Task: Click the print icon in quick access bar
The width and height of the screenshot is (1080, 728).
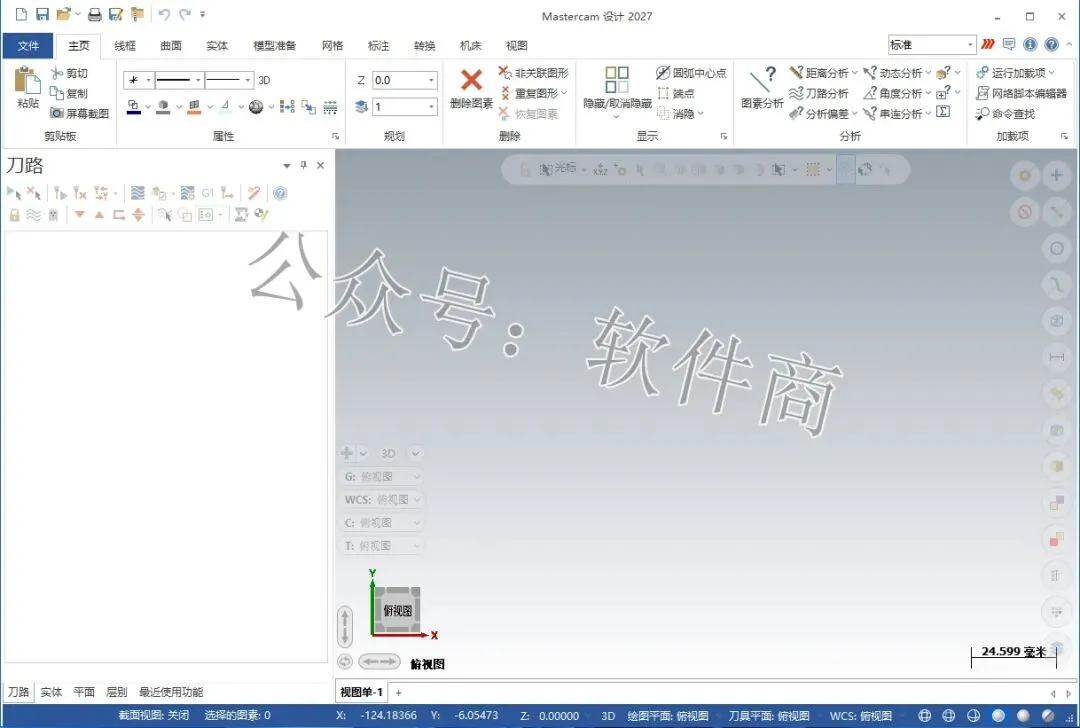Action: click(95, 14)
